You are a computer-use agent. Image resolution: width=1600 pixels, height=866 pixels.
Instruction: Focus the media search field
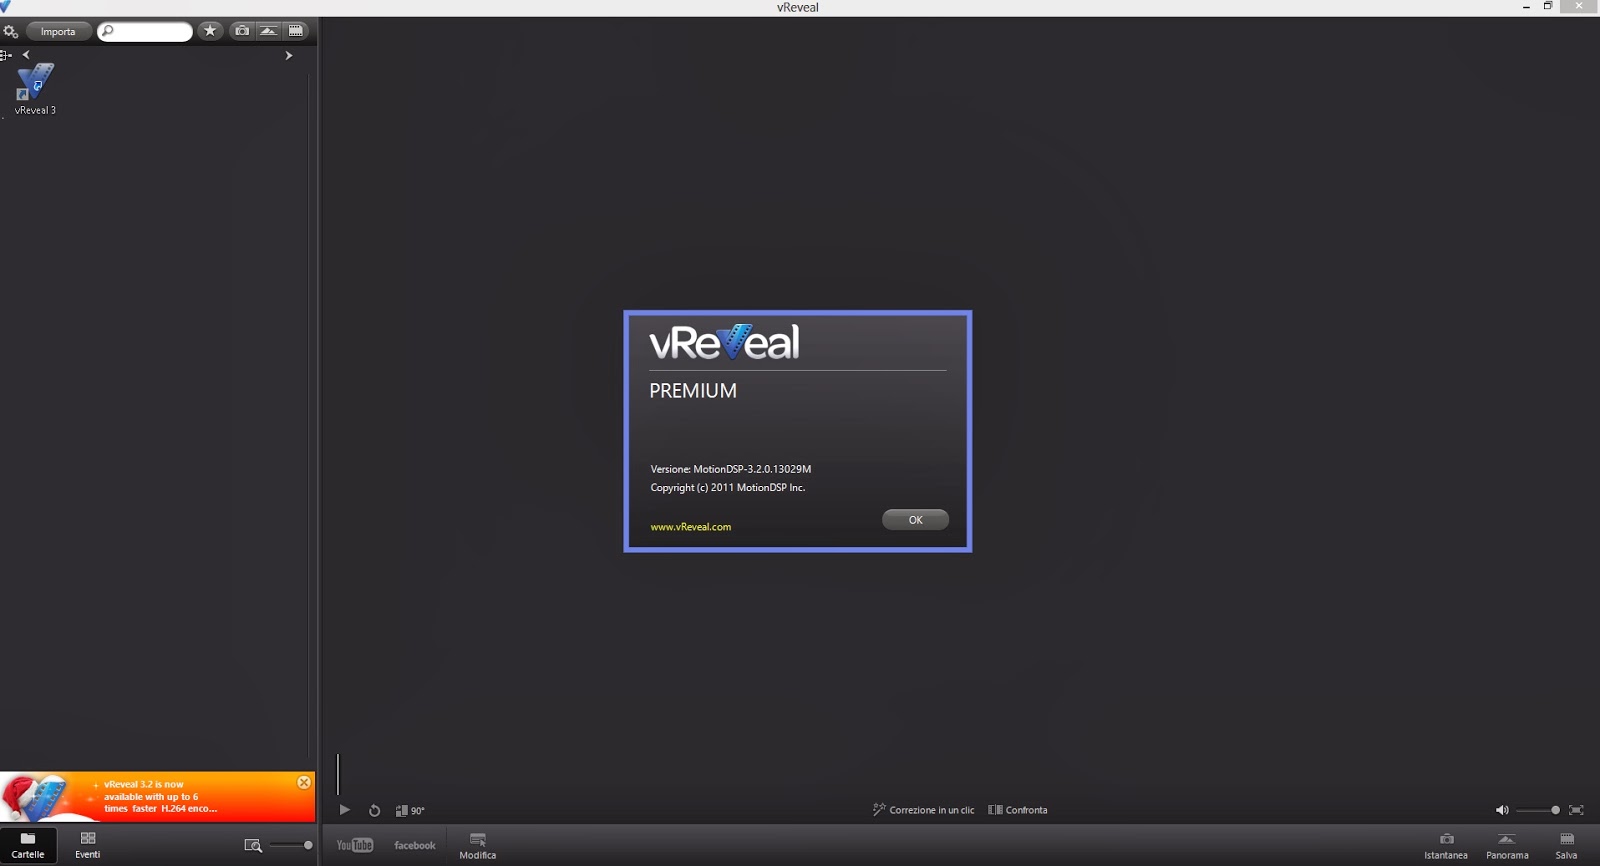tap(145, 31)
